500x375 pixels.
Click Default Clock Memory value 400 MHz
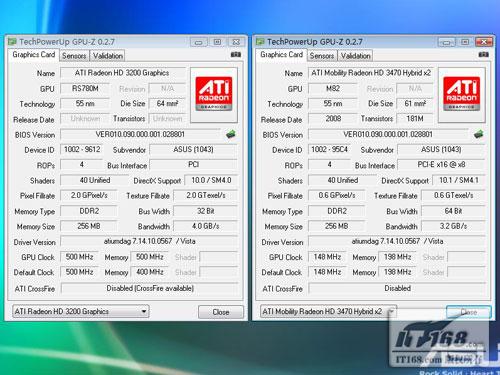point(150,272)
